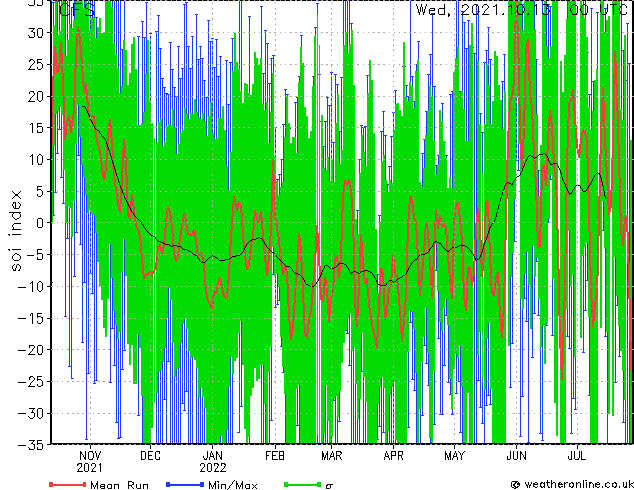This screenshot has width=634, height=490.
Task: Click the y-axis value 20
Action: point(36,96)
